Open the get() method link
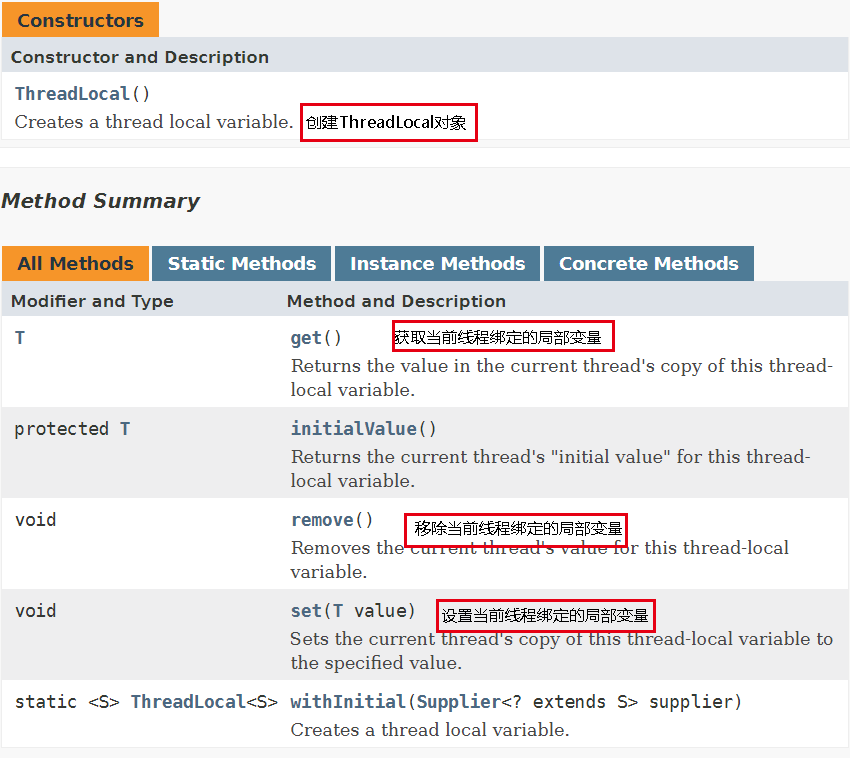 click(x=306, y=338)
